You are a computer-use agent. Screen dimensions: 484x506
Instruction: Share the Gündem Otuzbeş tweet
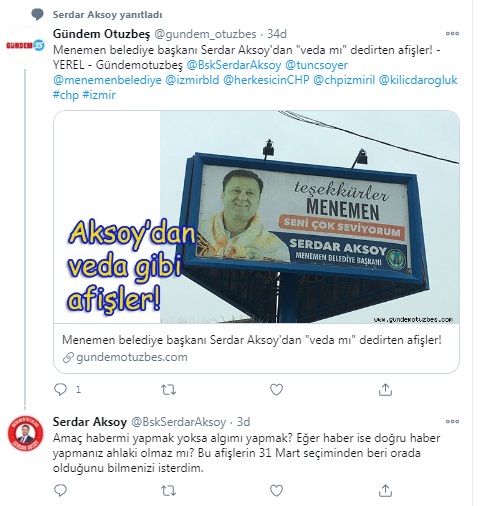(385, 389)
